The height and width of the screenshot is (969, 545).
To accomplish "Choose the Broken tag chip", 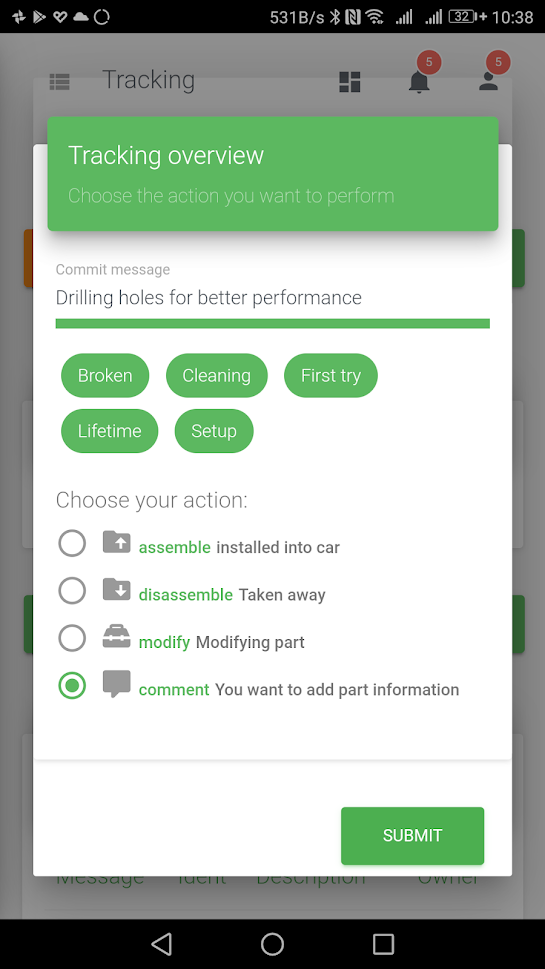I will pos(105,375).
